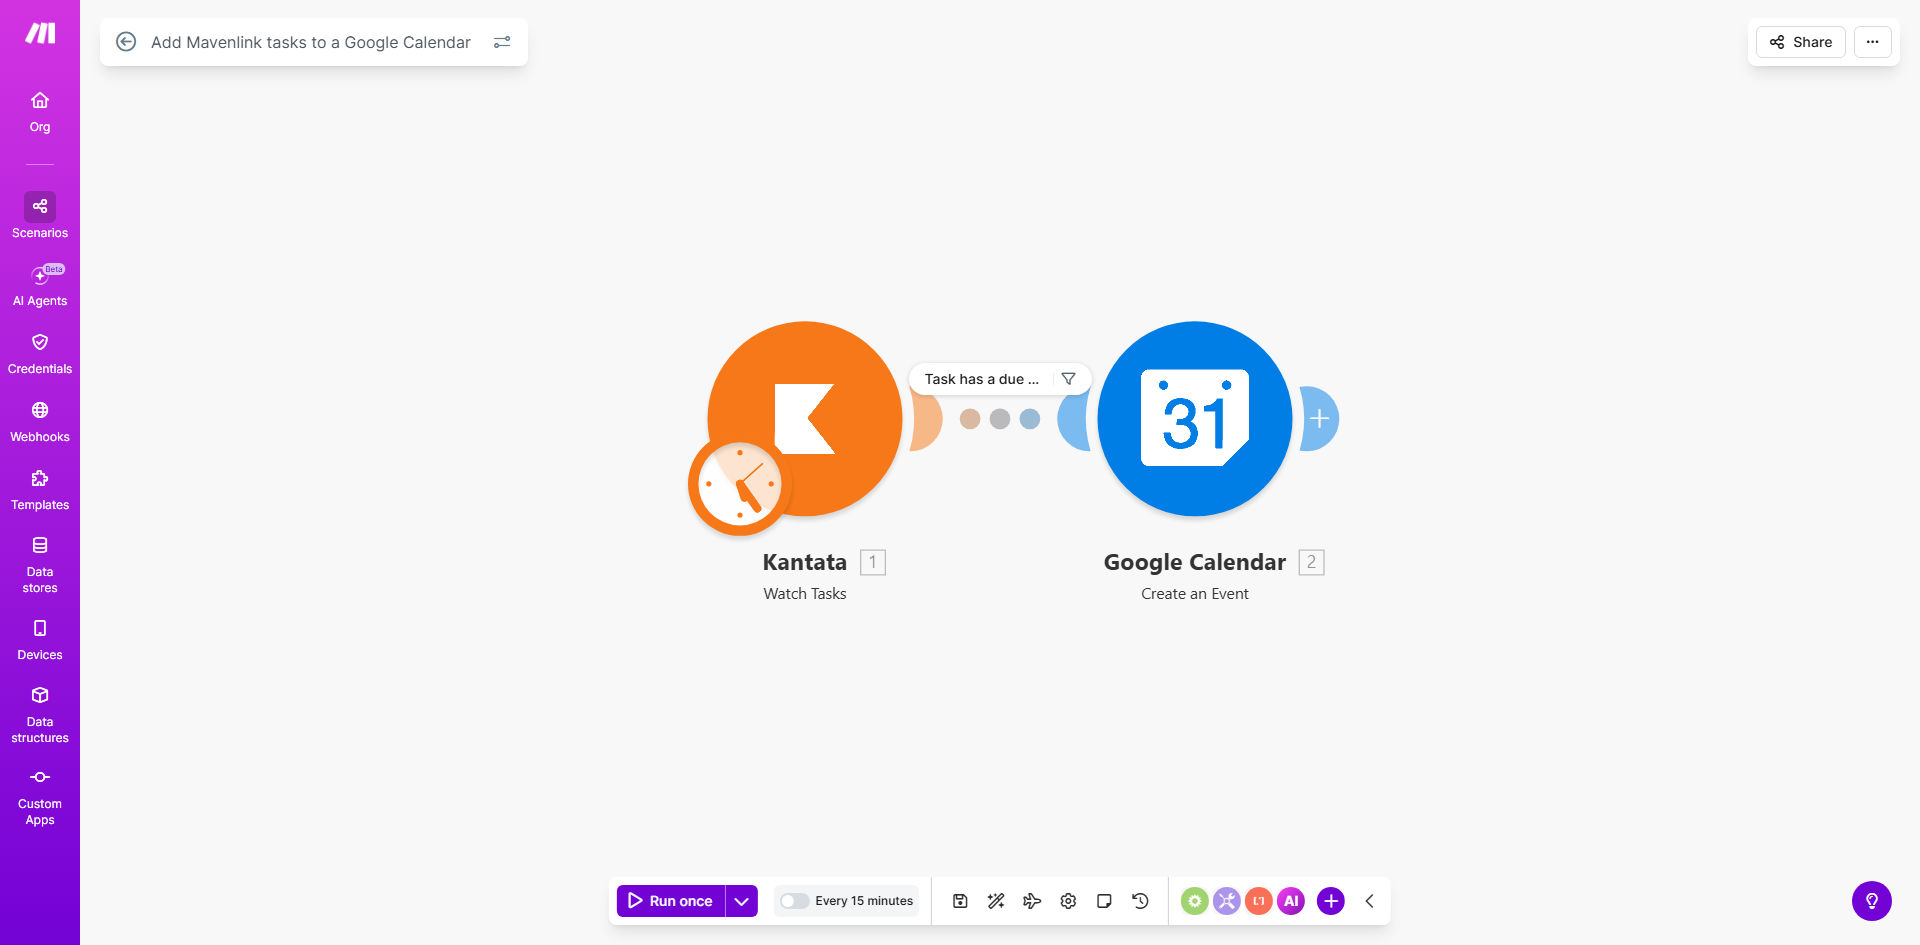The width and height of the screenshot is (1920, 945).
Task: Open the notes sticky icon
Action: click(1104, 901)
